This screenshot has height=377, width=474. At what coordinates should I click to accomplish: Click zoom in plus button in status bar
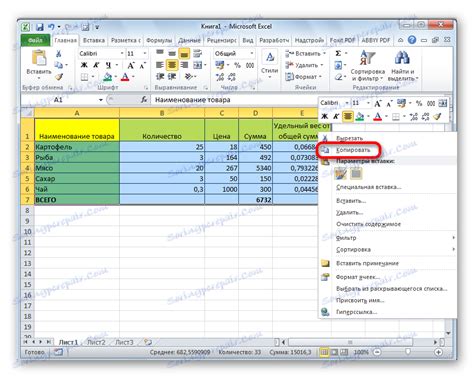point(439,352)
